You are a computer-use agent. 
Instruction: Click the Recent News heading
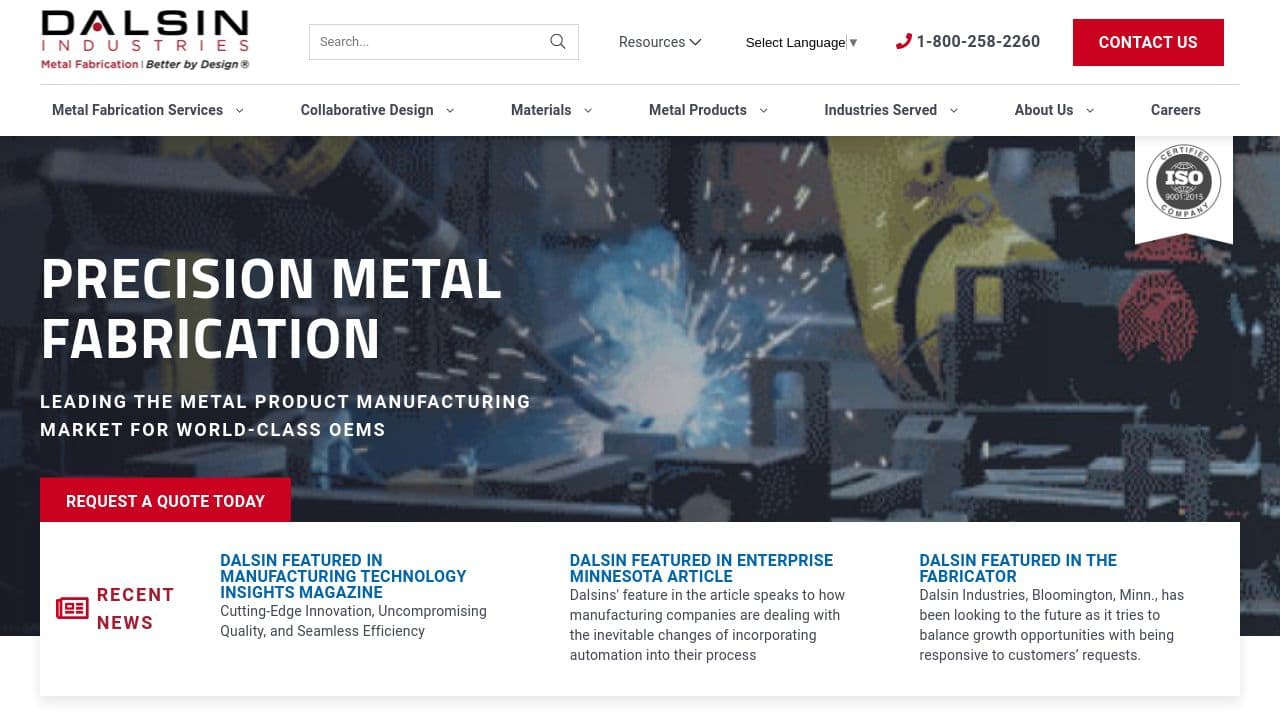click(136, 608)
